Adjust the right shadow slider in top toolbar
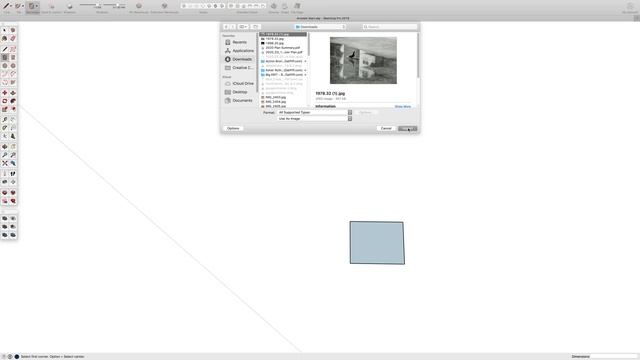This screenshot has height=360, width=640. [118, 5]
